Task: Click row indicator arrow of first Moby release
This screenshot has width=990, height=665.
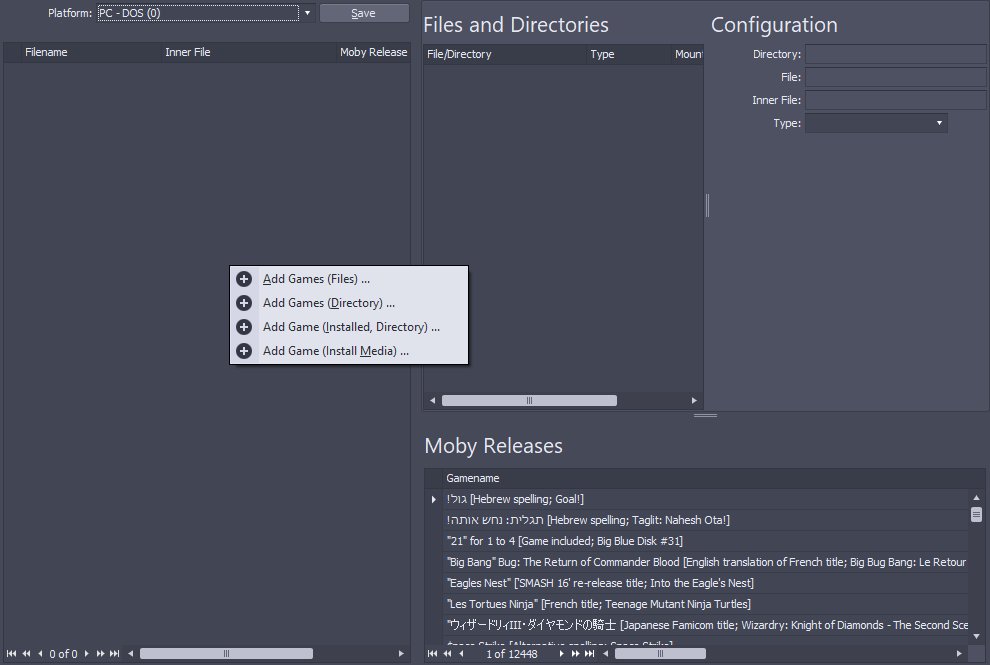Action: (434, 500)
